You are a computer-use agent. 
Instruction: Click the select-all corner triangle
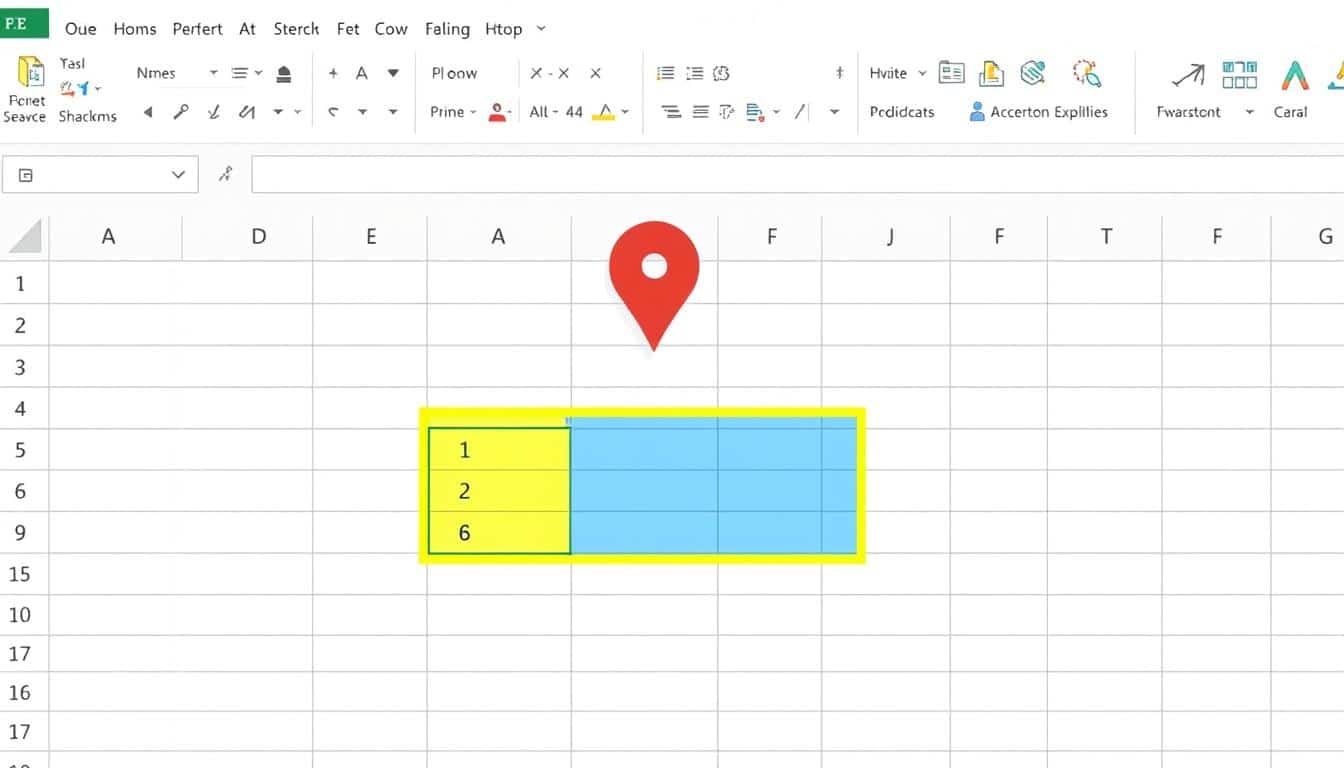[x=25, y=238]
